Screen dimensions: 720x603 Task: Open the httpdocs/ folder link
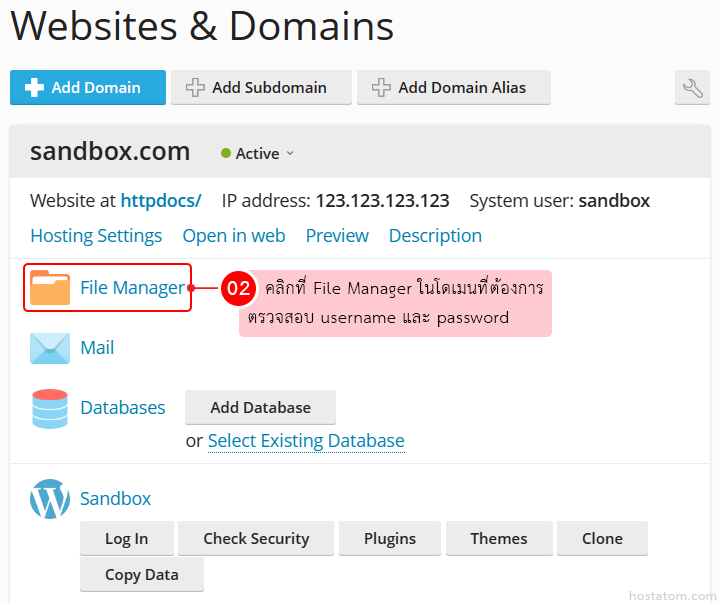(160, 200)
